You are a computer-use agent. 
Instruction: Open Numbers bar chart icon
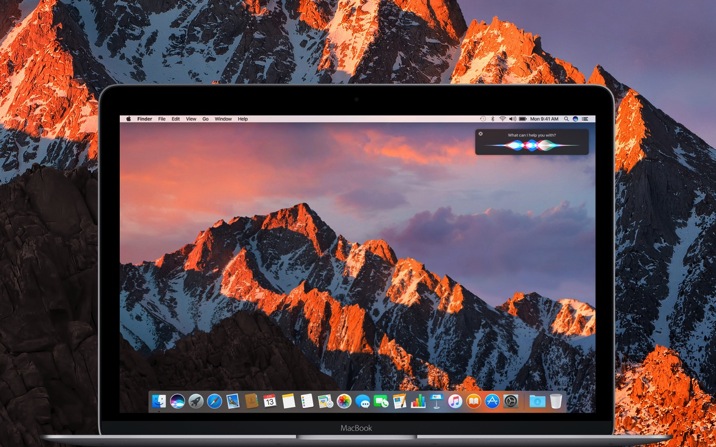[x=418, y=401]
